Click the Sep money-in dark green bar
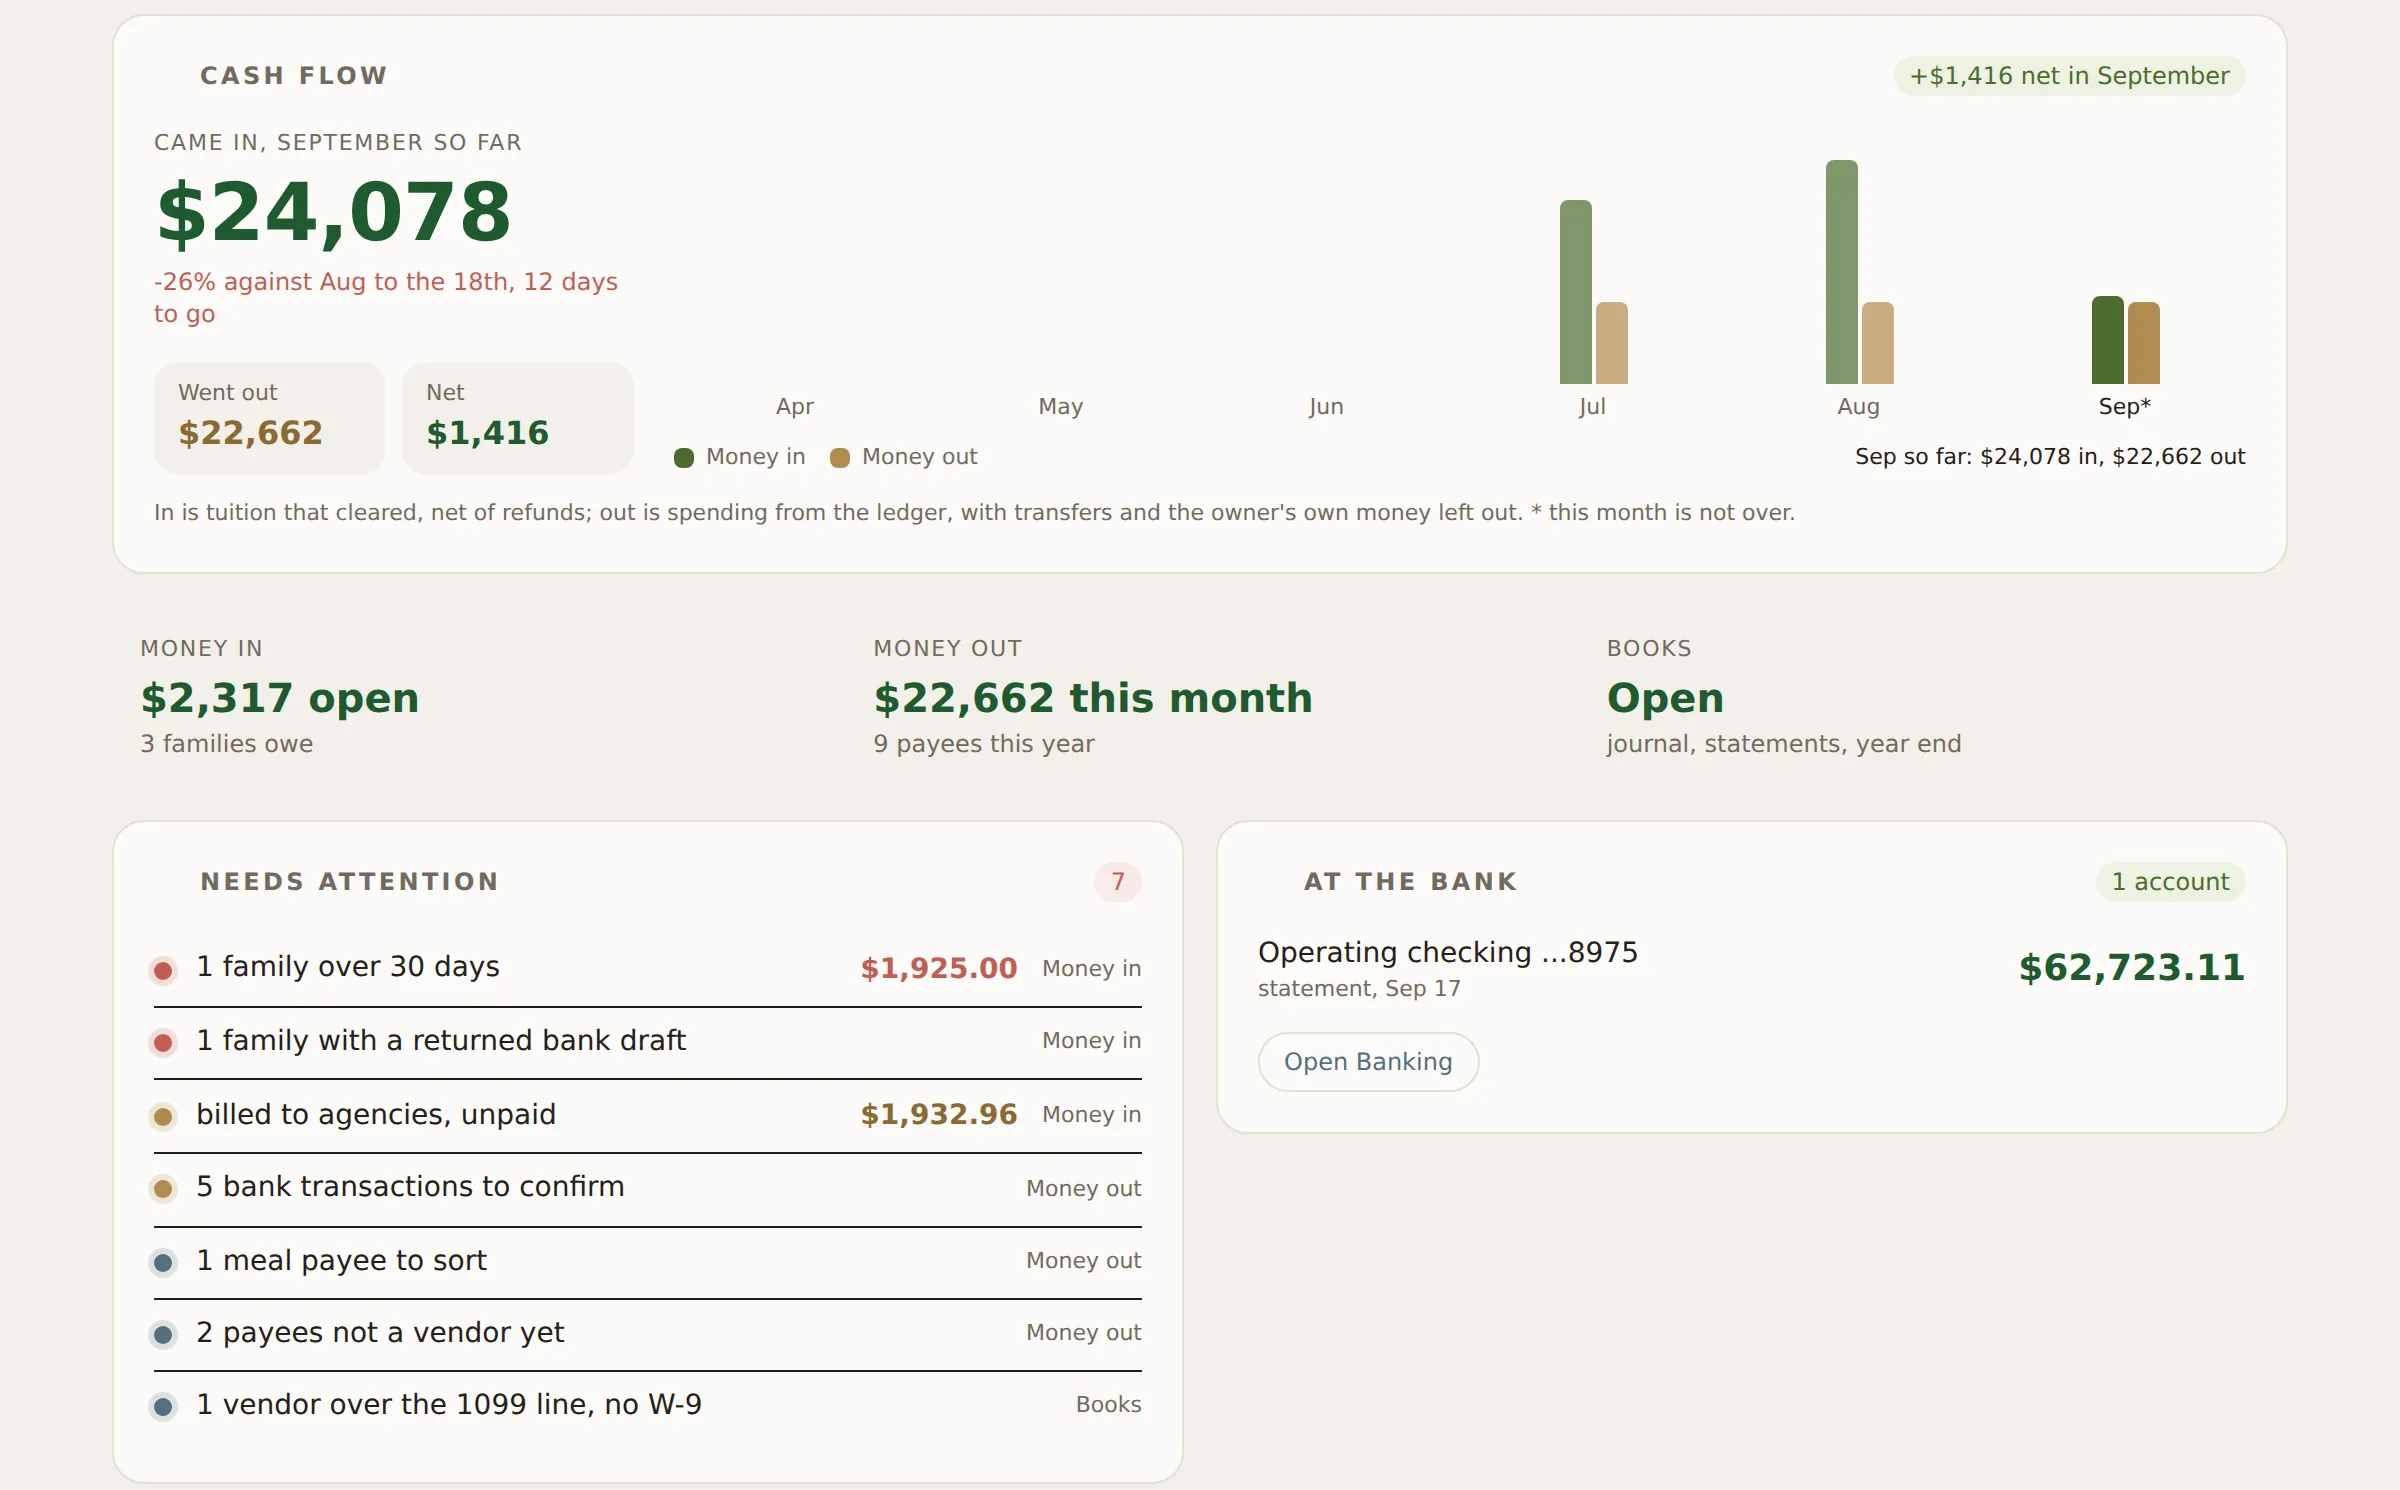This screenshot has width=2400, height=1490. pos(2108,340)
